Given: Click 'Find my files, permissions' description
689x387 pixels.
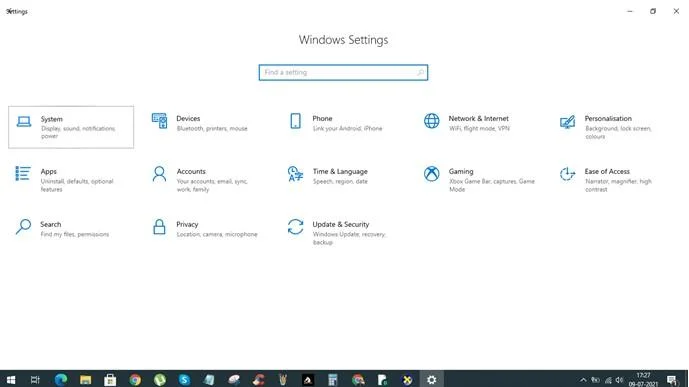Looking at the screenshot, I should (75, 235).
